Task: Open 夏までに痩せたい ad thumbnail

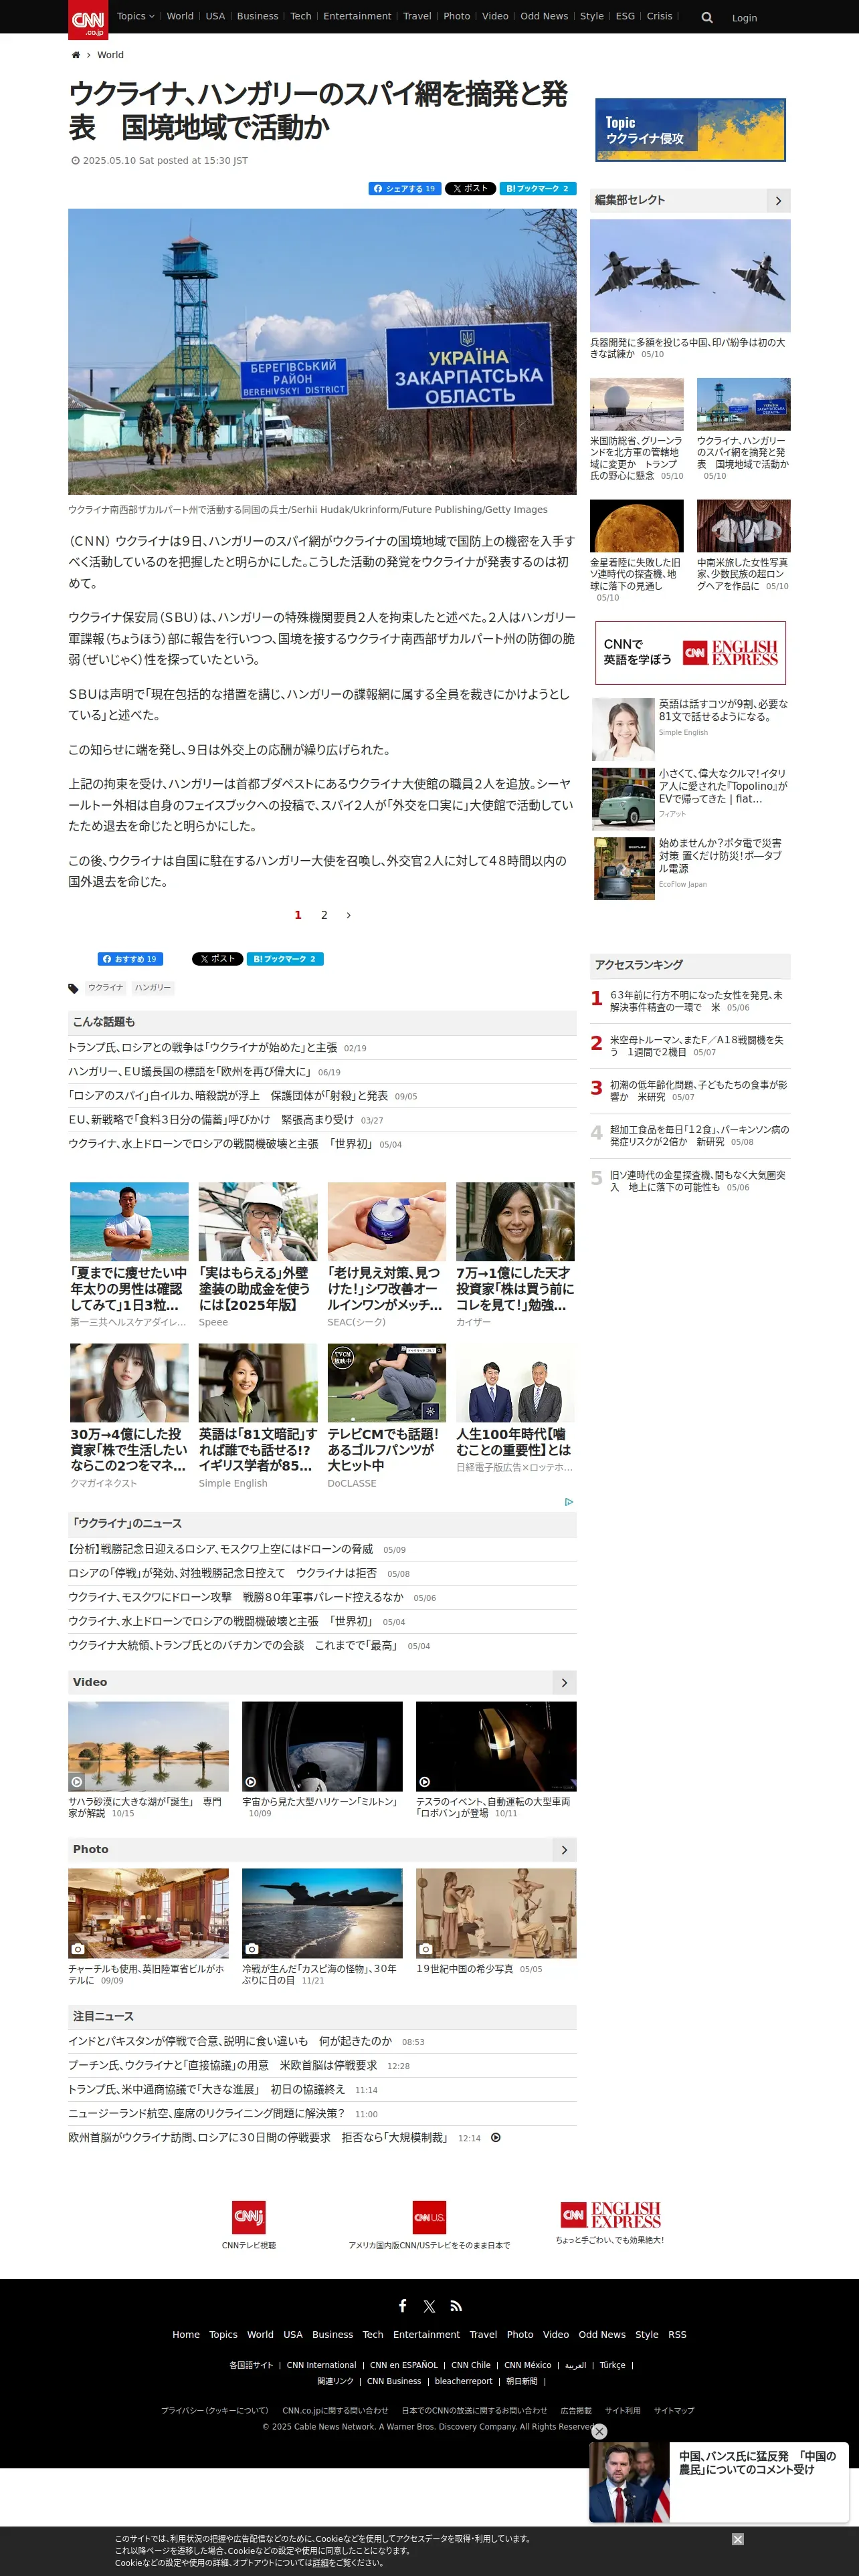Action: (x=129, y=1222)
